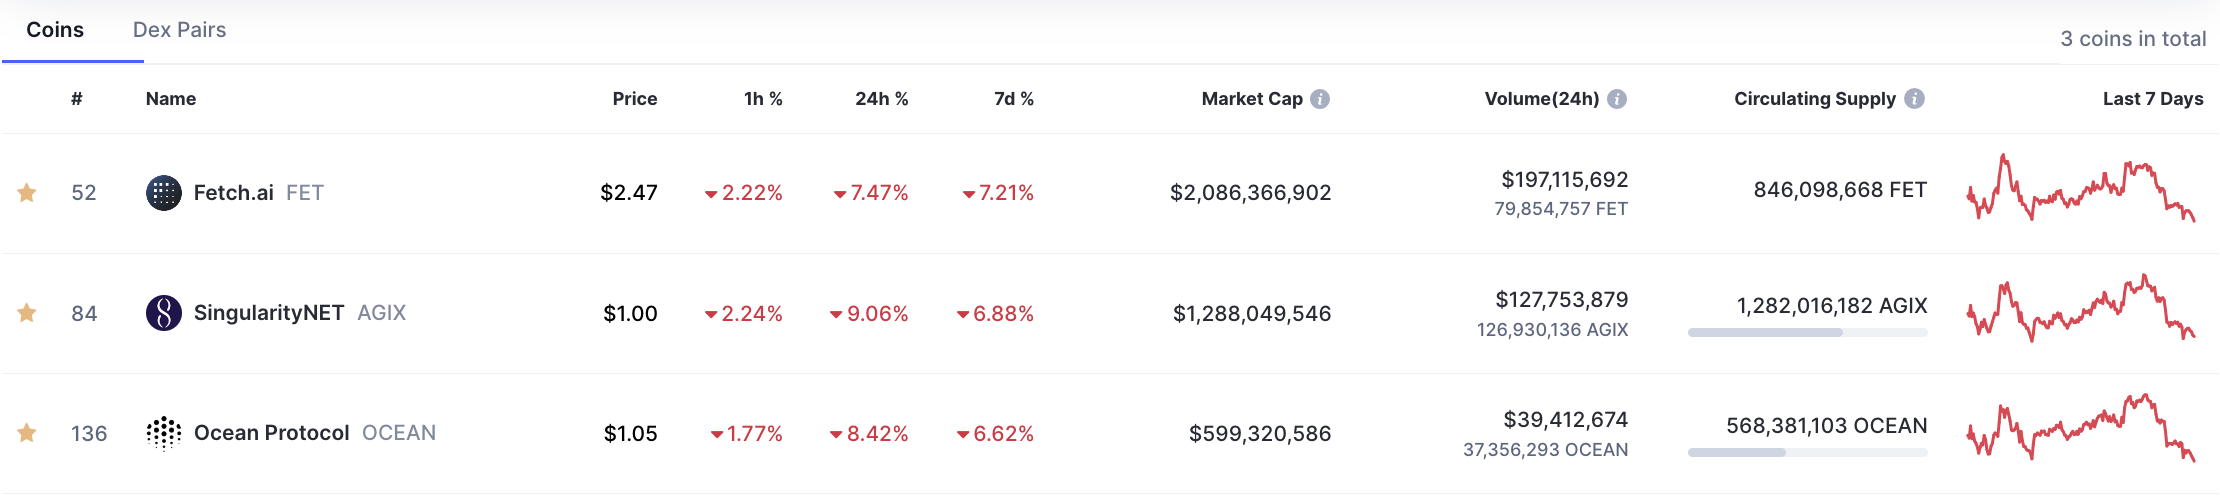Select the 37,356,293 OCEAN volume amount

[1546, 449]
